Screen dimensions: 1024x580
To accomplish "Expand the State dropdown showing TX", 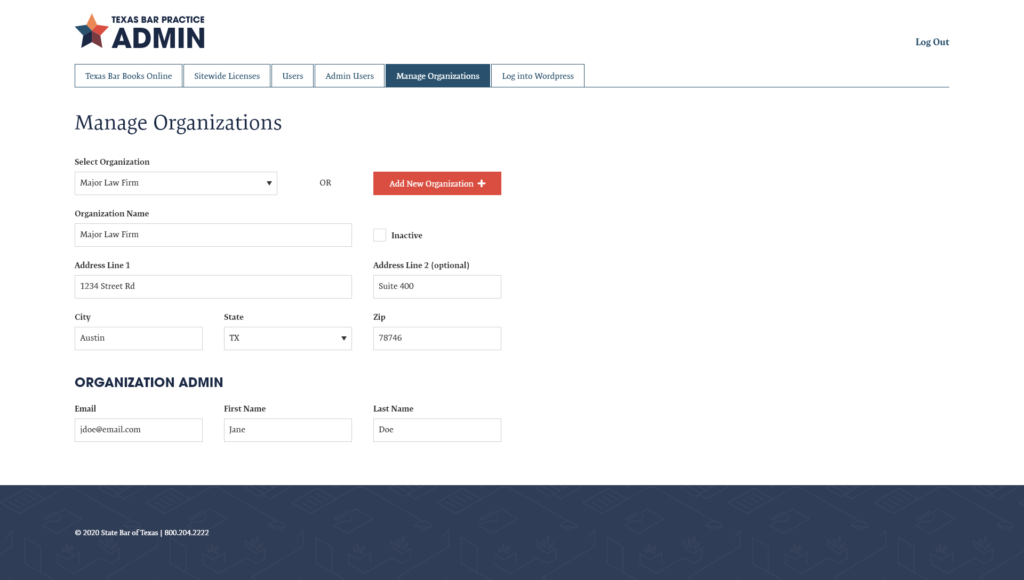I will tap(287, 338).
